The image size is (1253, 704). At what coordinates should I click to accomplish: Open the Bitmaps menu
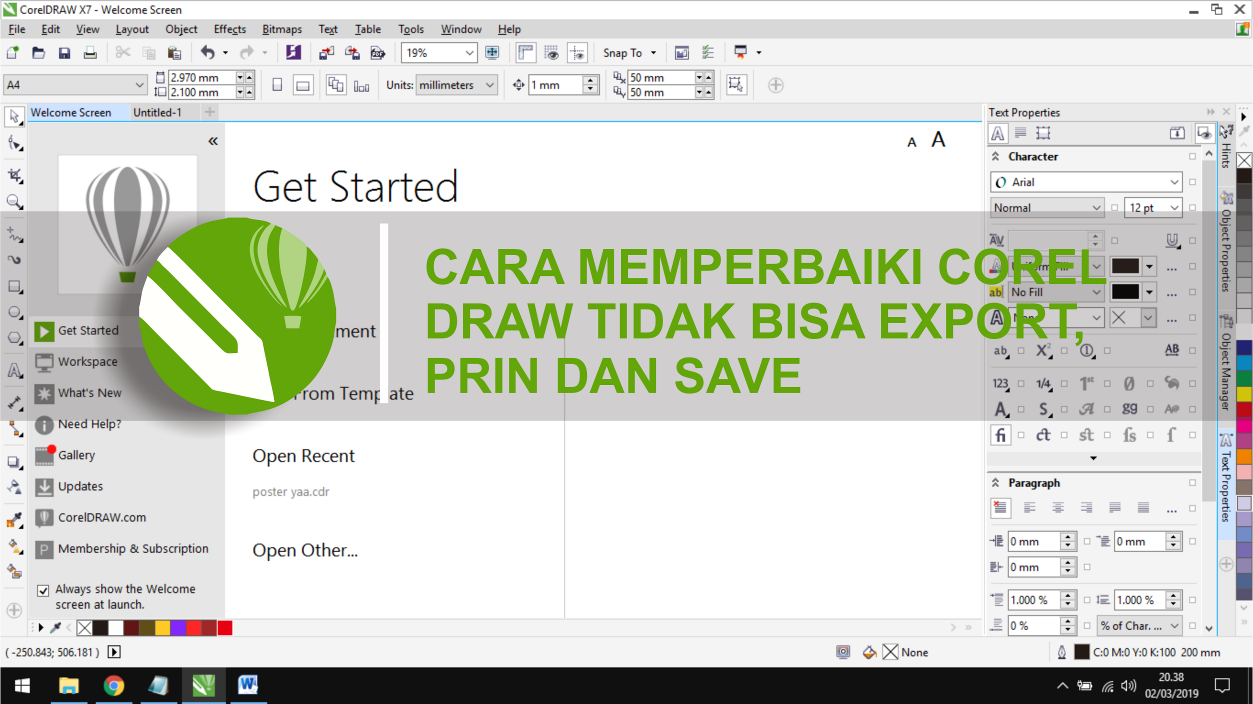pyautogui.click(x=282, y=29)
